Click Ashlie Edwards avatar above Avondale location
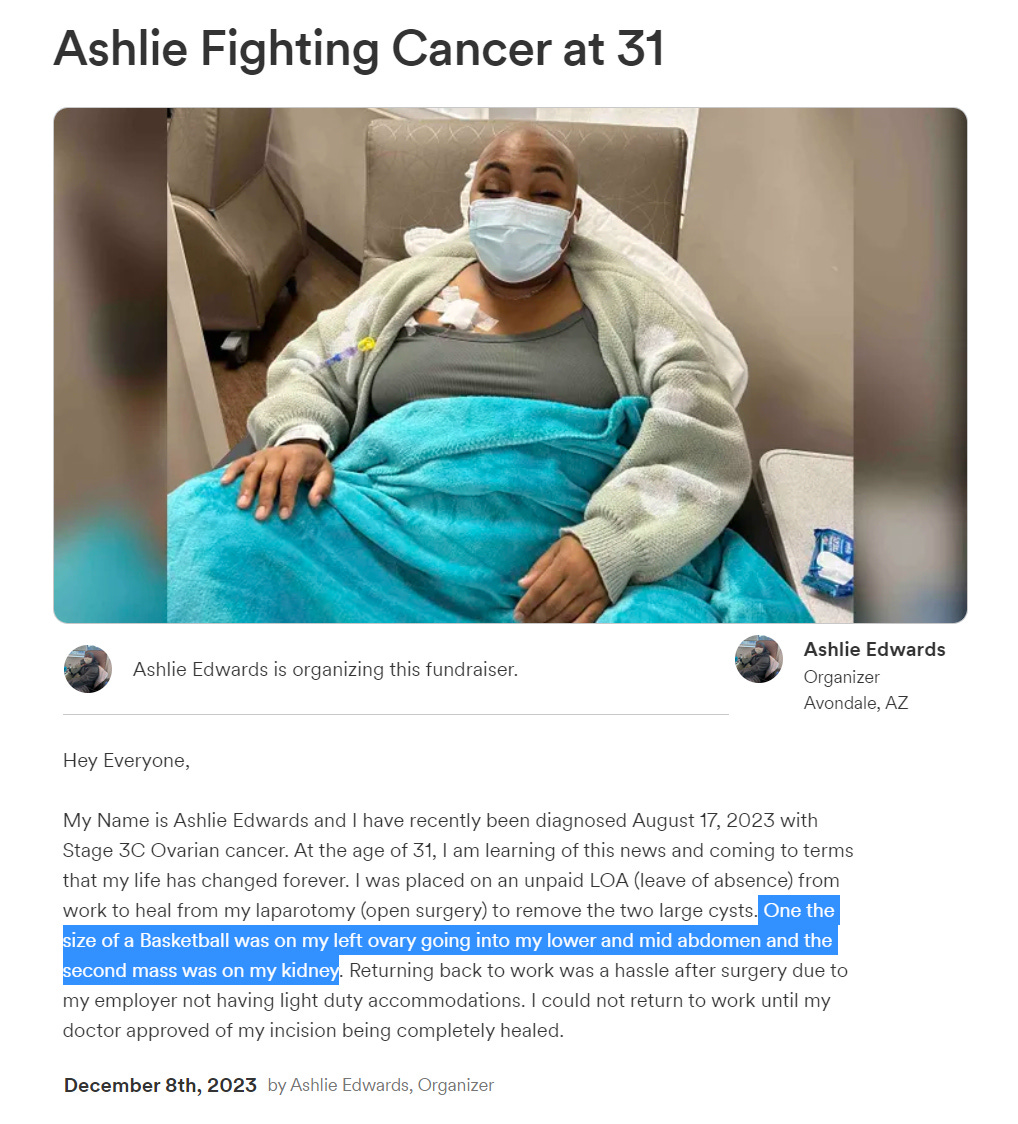Image resolution: width=1018 pixels, height=1124 pixels. (758, 659)
